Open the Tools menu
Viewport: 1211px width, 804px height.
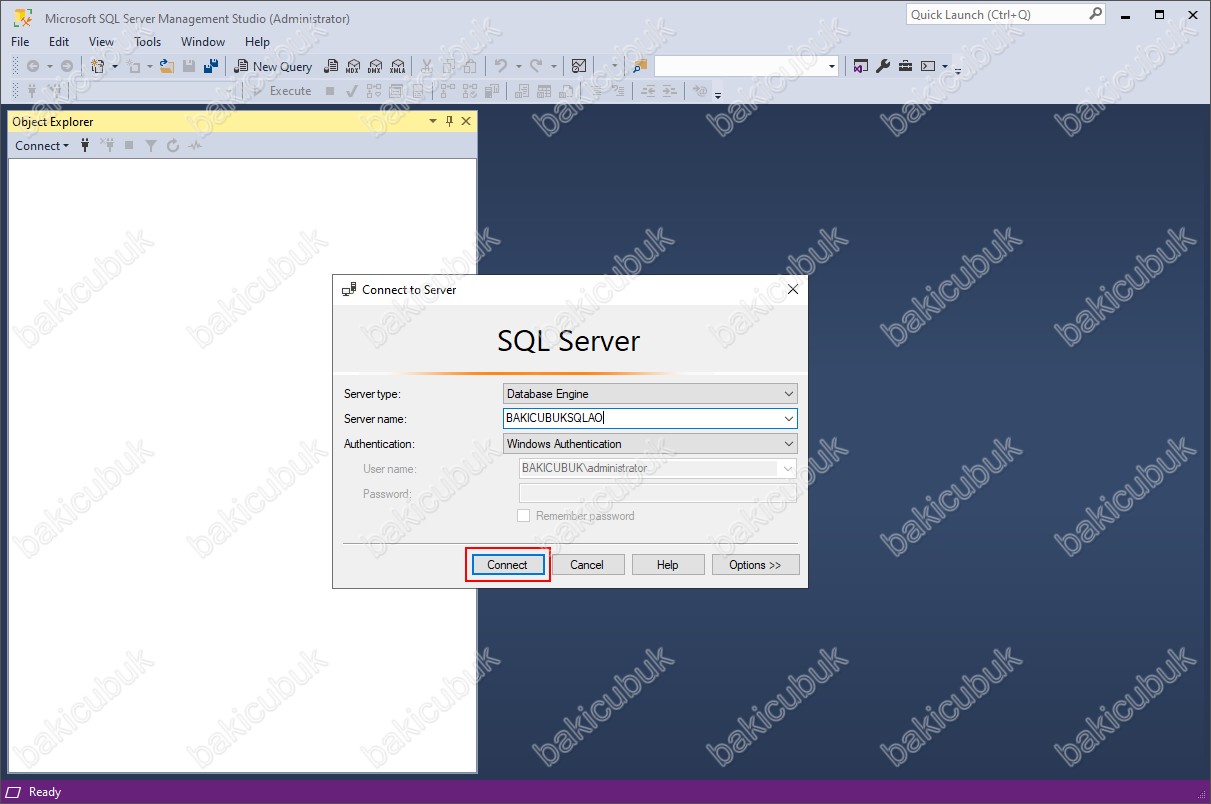pyautogui.click(x=147, y=42)
